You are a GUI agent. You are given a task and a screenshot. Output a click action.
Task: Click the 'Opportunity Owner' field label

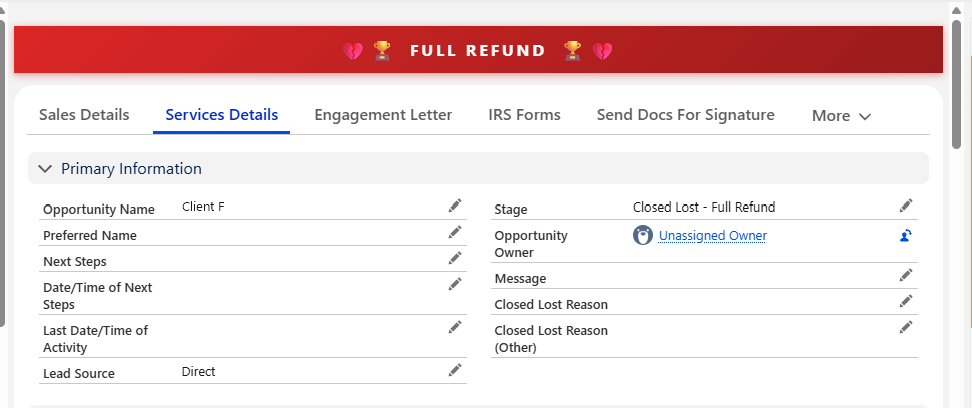click(531, 244)
